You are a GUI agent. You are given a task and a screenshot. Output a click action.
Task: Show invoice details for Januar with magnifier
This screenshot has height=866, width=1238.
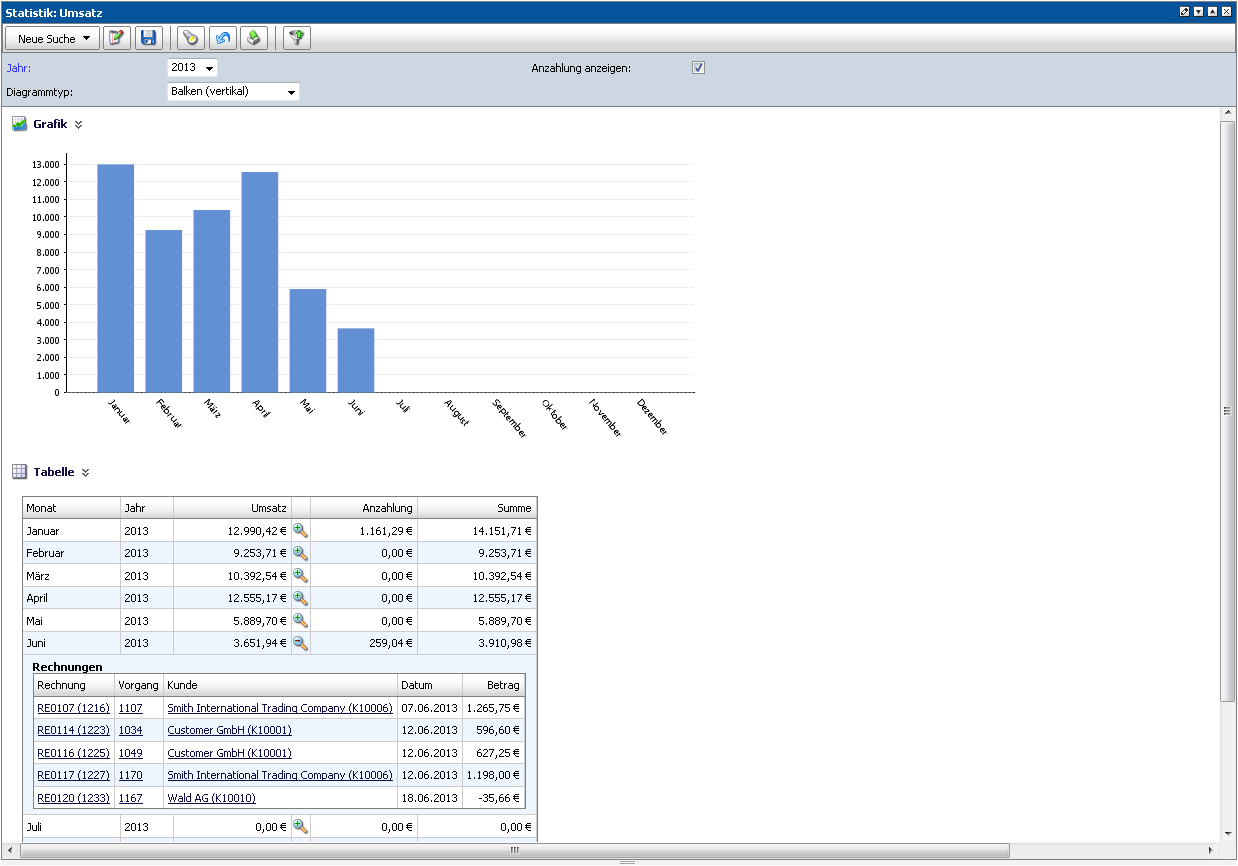pos(300,531)
